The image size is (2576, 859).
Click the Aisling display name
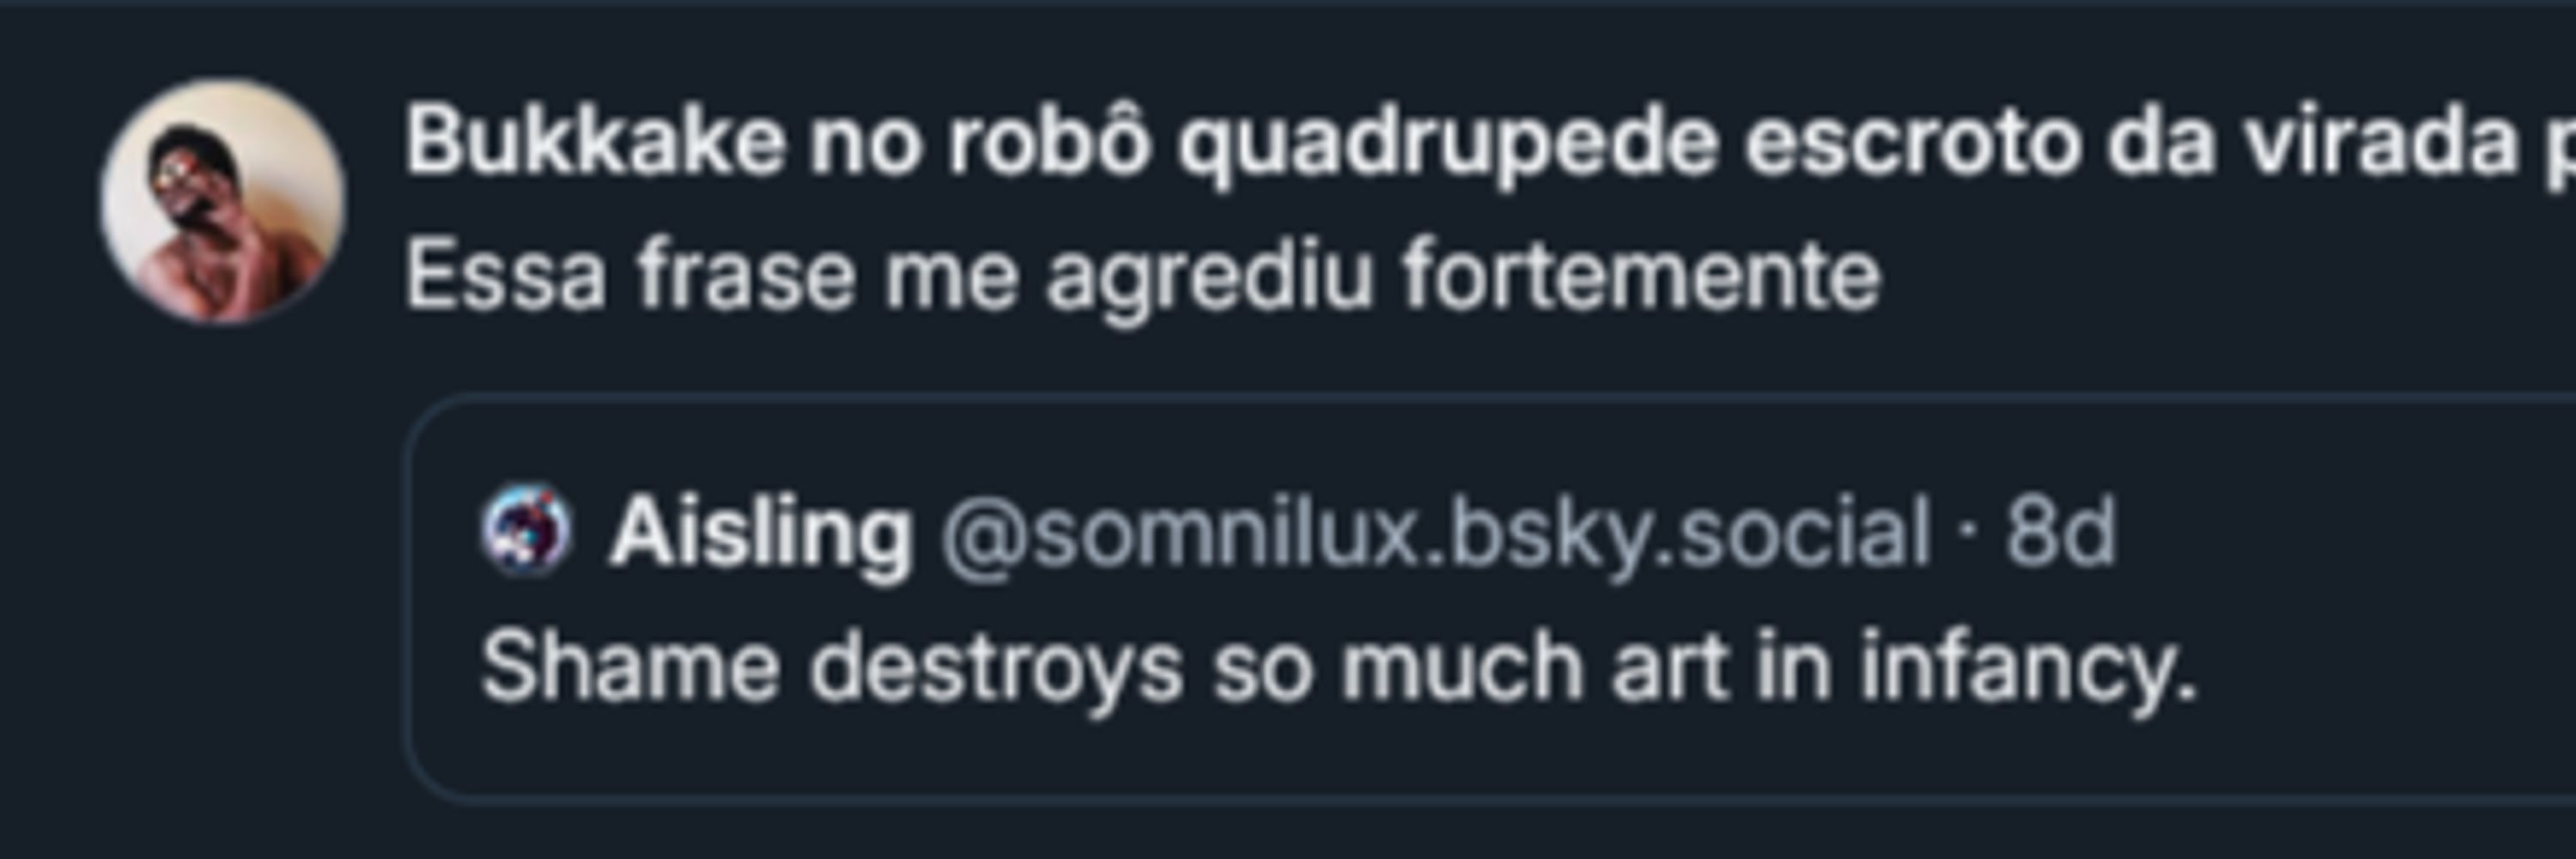tap(760, 533)
